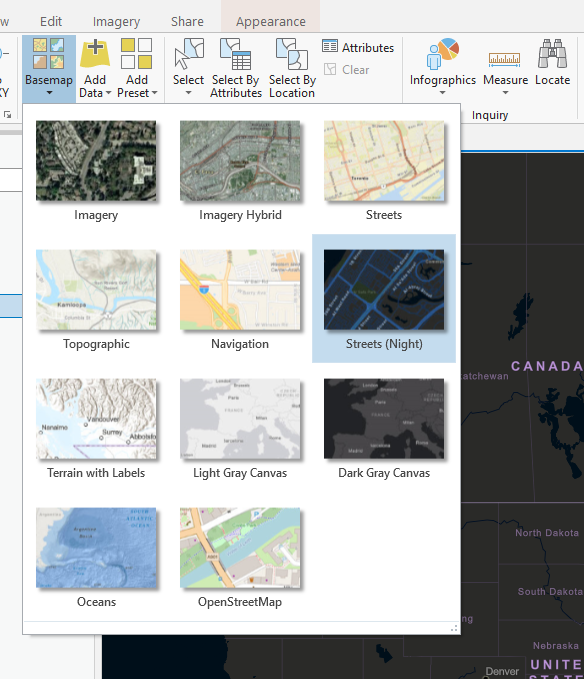Expand the Add Preset dropdown arrow
The image size is (584, 679).
[x=155, y=93]
